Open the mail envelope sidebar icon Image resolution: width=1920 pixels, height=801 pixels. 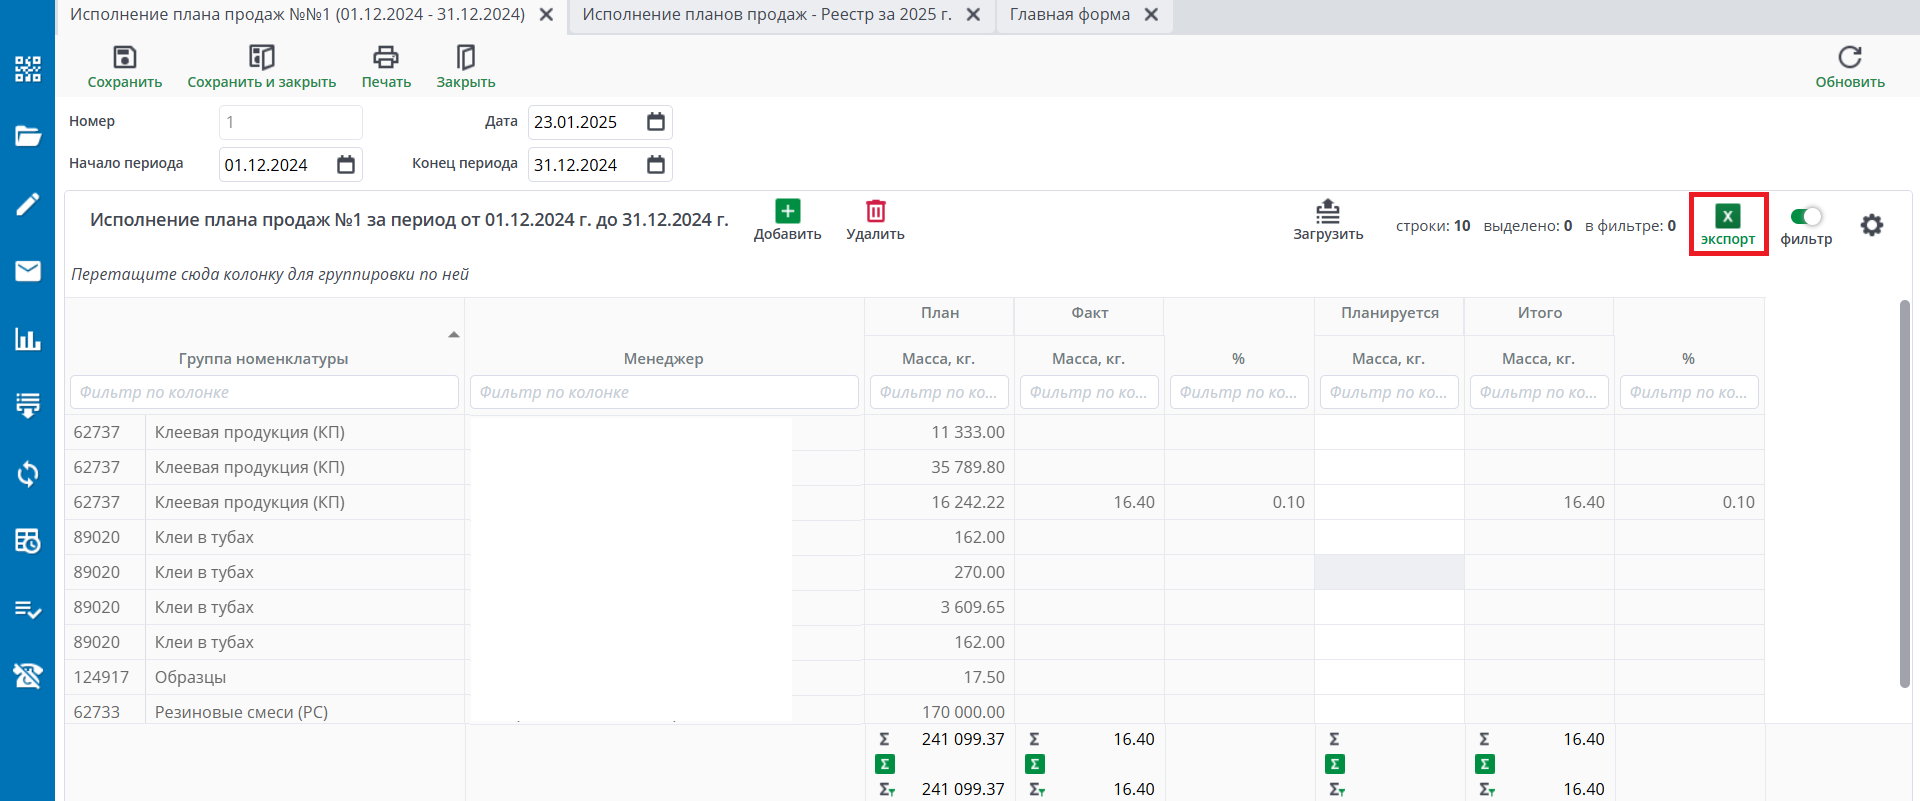click(x=27, y=271)
